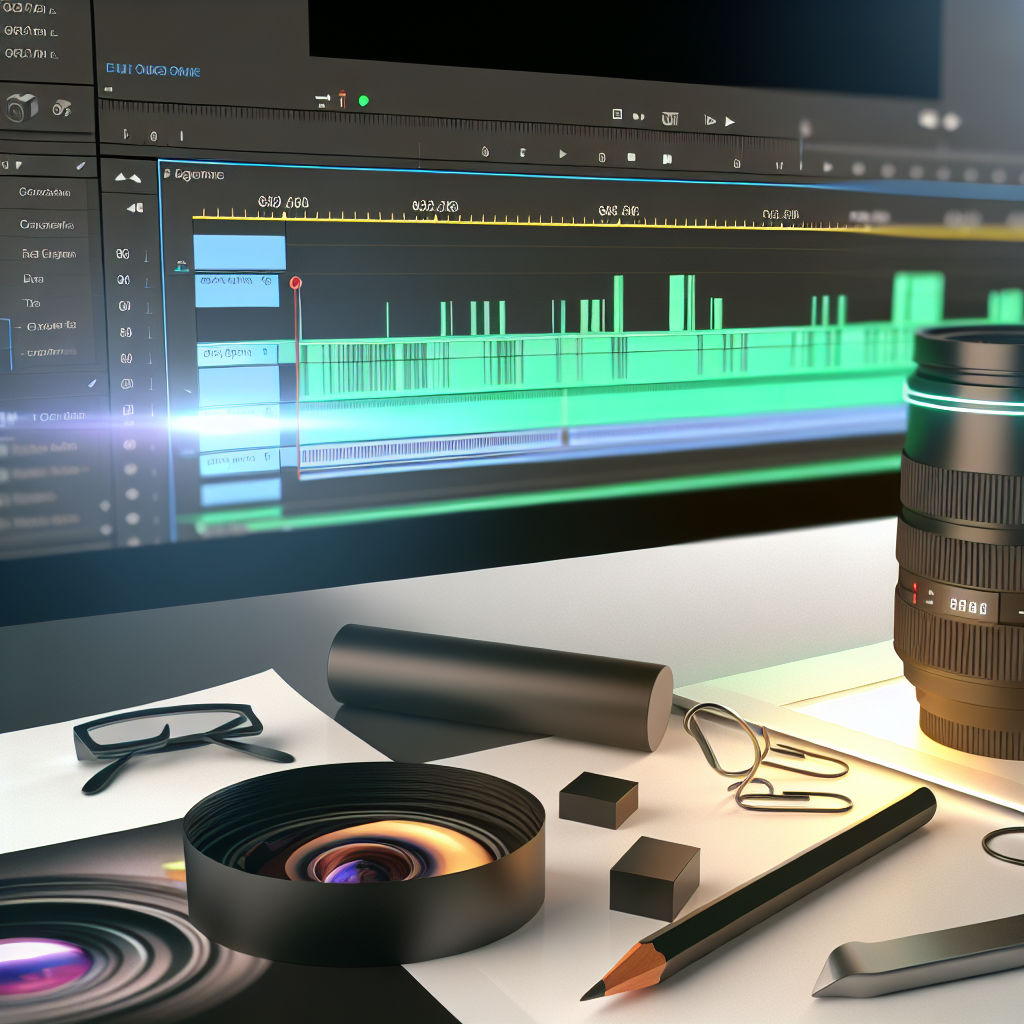Click the left-pointing arrow icon below the double triangles
The width and height of the screenshot is (1024, 1024).
tap(135, 208)
